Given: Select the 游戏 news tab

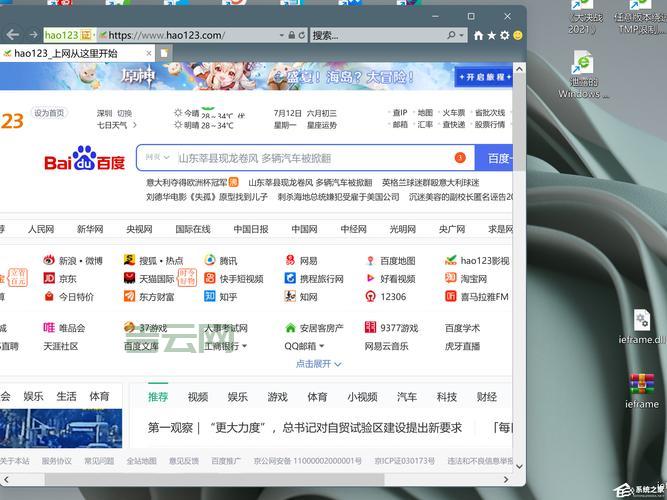Looking at the screenshot, I should 277,397.
